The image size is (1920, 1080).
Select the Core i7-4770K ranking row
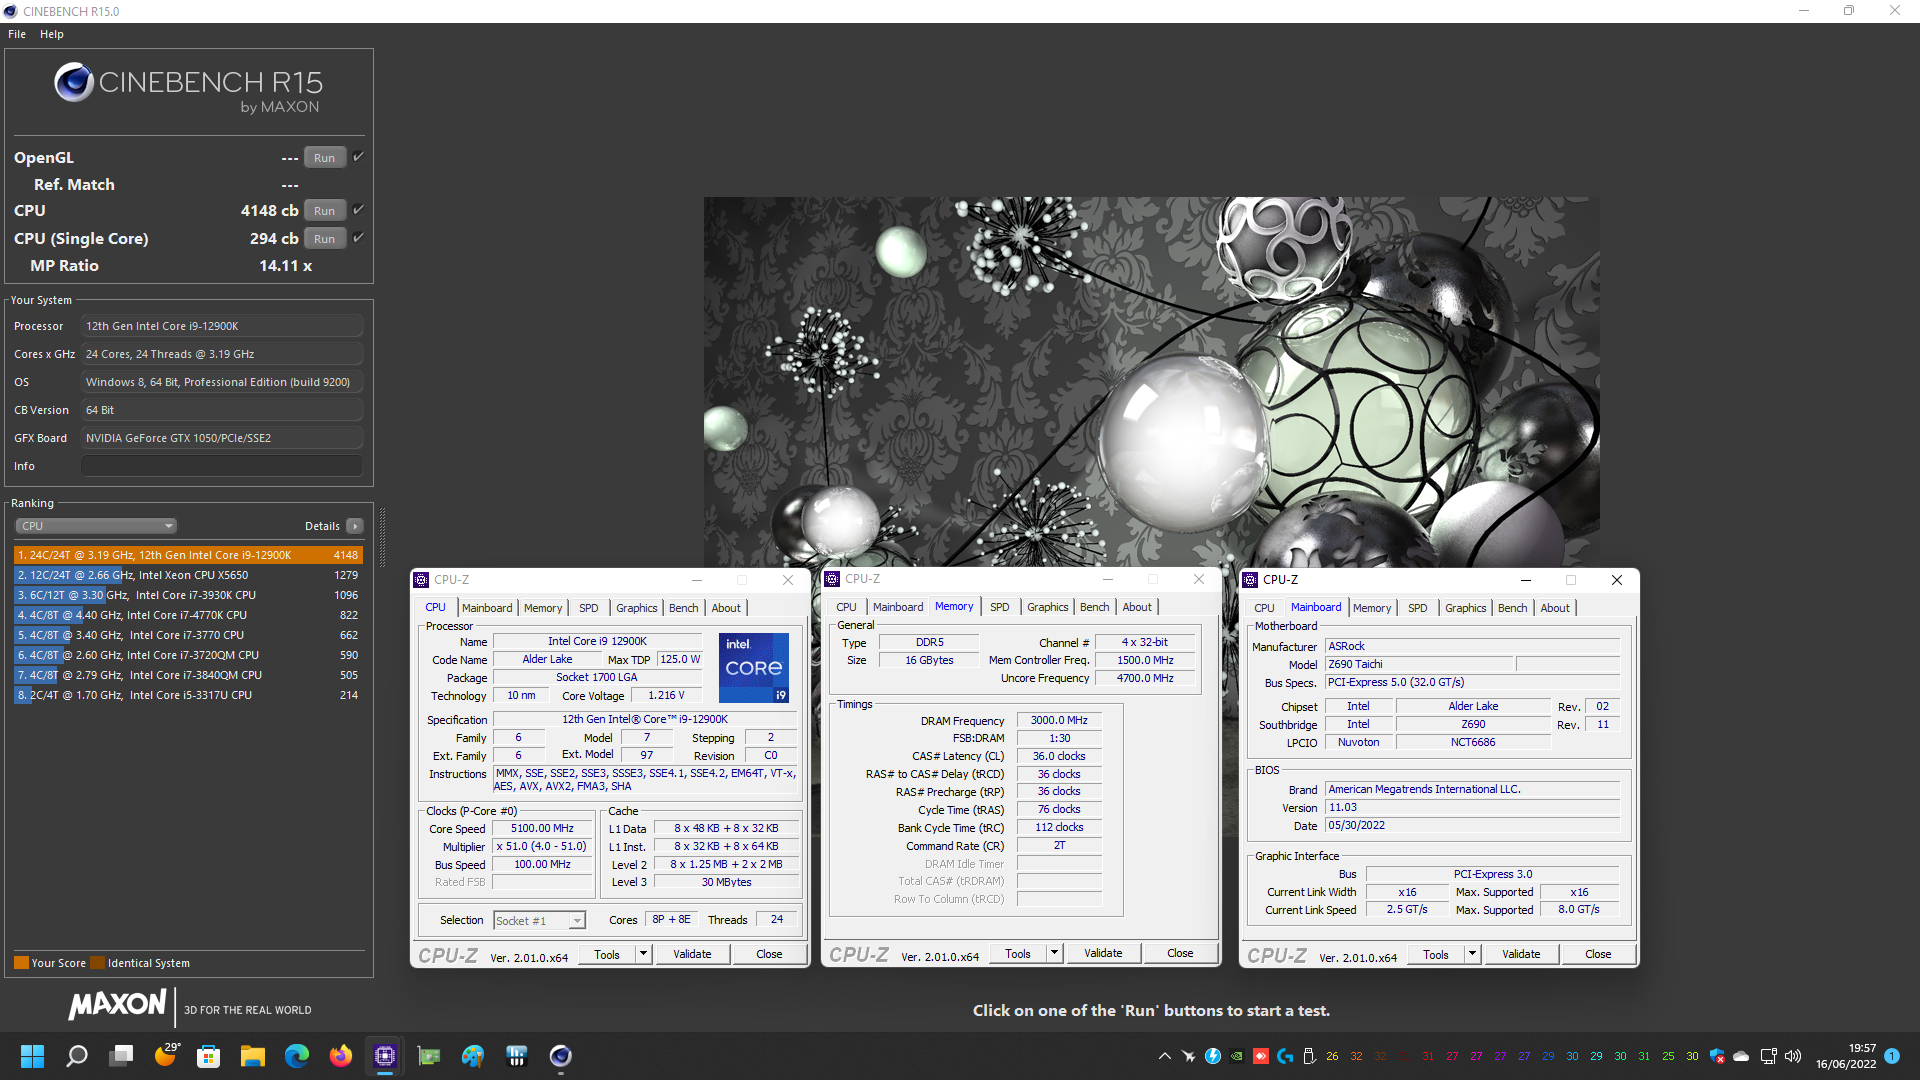(188, 615)
